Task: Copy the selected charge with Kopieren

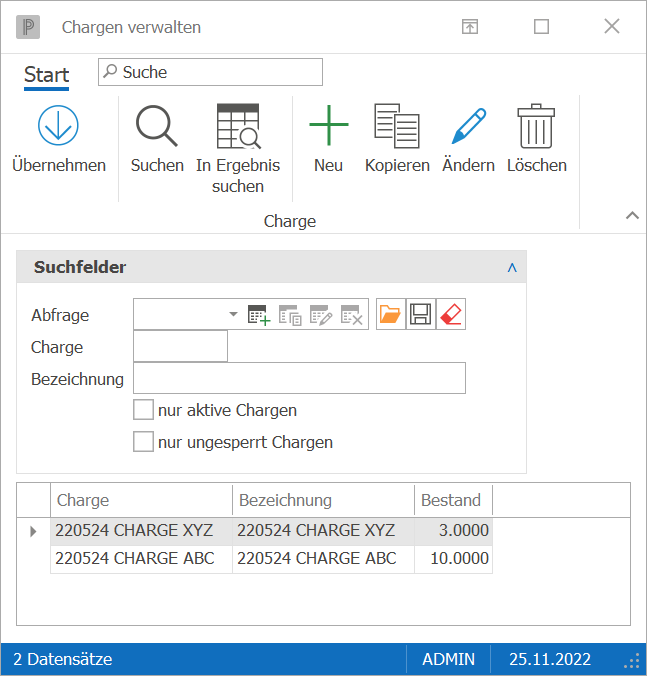Action: [x=397, y=125]
